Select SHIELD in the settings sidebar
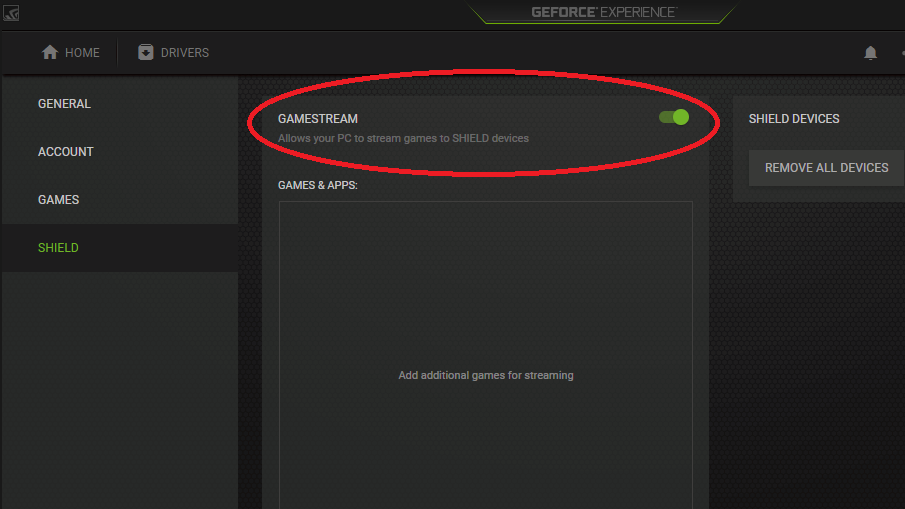Image resolution: width=905 pixels, height=509 pixels. click(58, 248)
